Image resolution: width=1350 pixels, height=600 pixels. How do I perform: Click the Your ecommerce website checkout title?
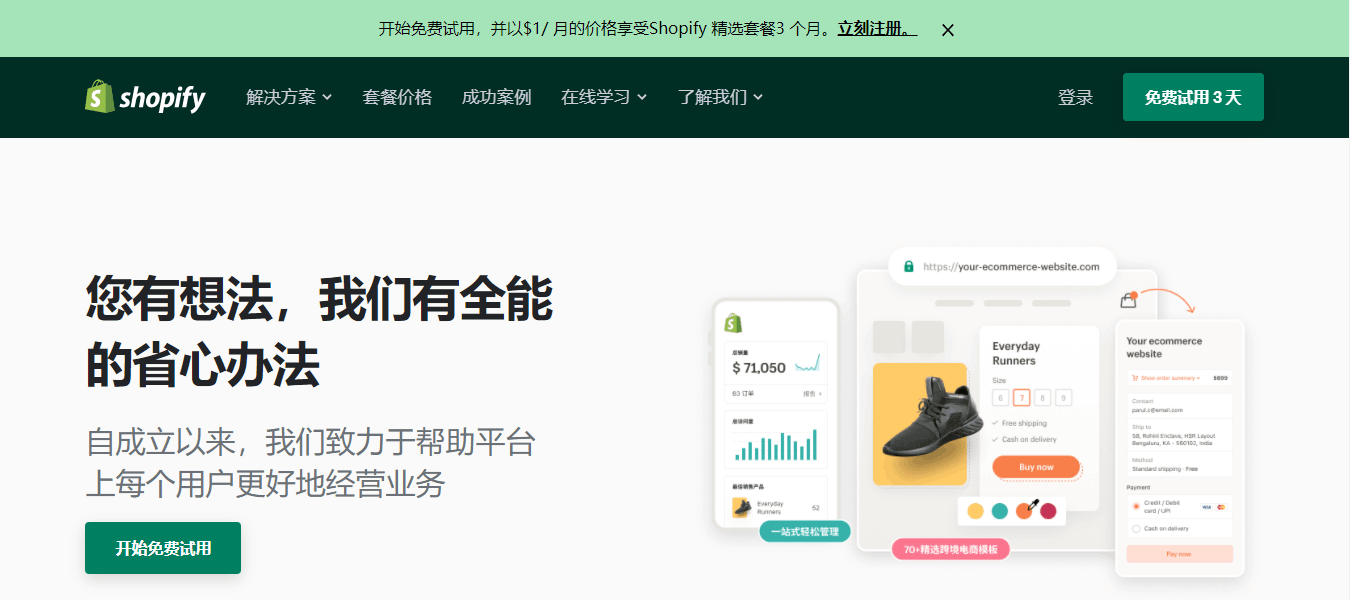tap(1164, 347)
